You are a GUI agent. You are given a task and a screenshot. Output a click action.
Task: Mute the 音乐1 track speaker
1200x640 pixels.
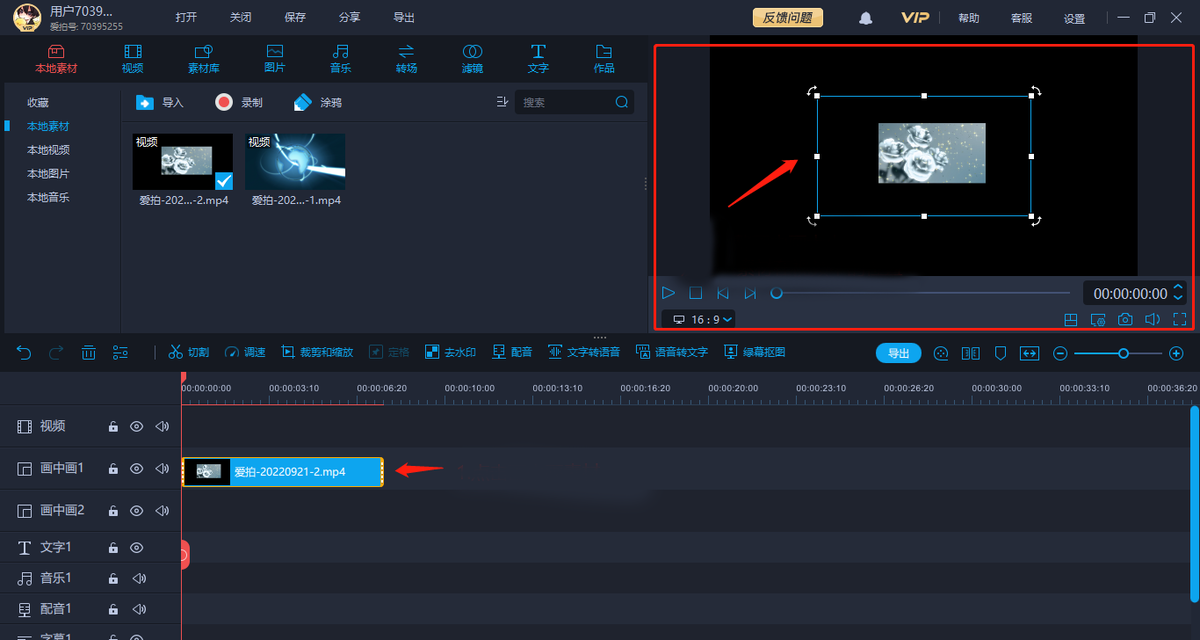139,578
